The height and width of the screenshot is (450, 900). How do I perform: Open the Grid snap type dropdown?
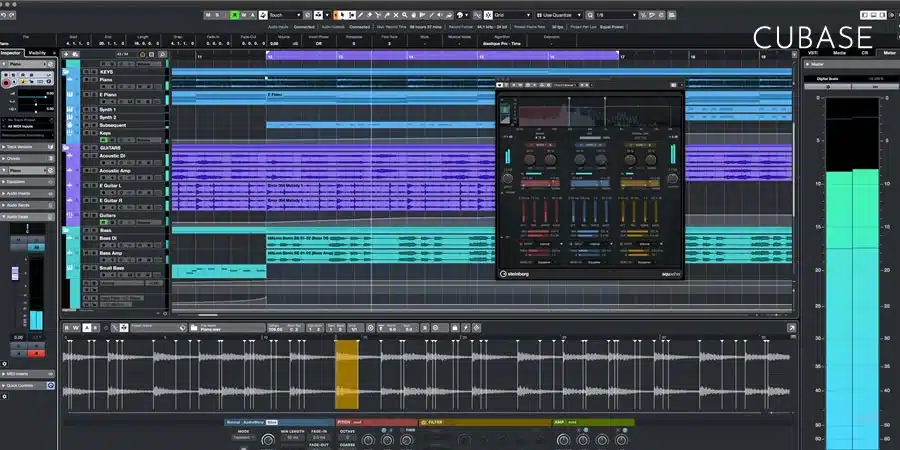(513, 14)
